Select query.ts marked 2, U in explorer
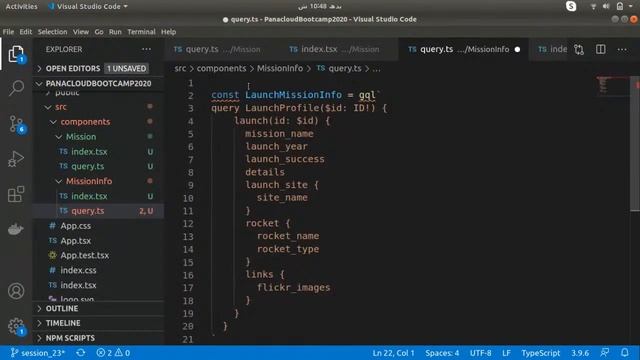This screenshot has width=640, height=360. (x=98, y=211)
